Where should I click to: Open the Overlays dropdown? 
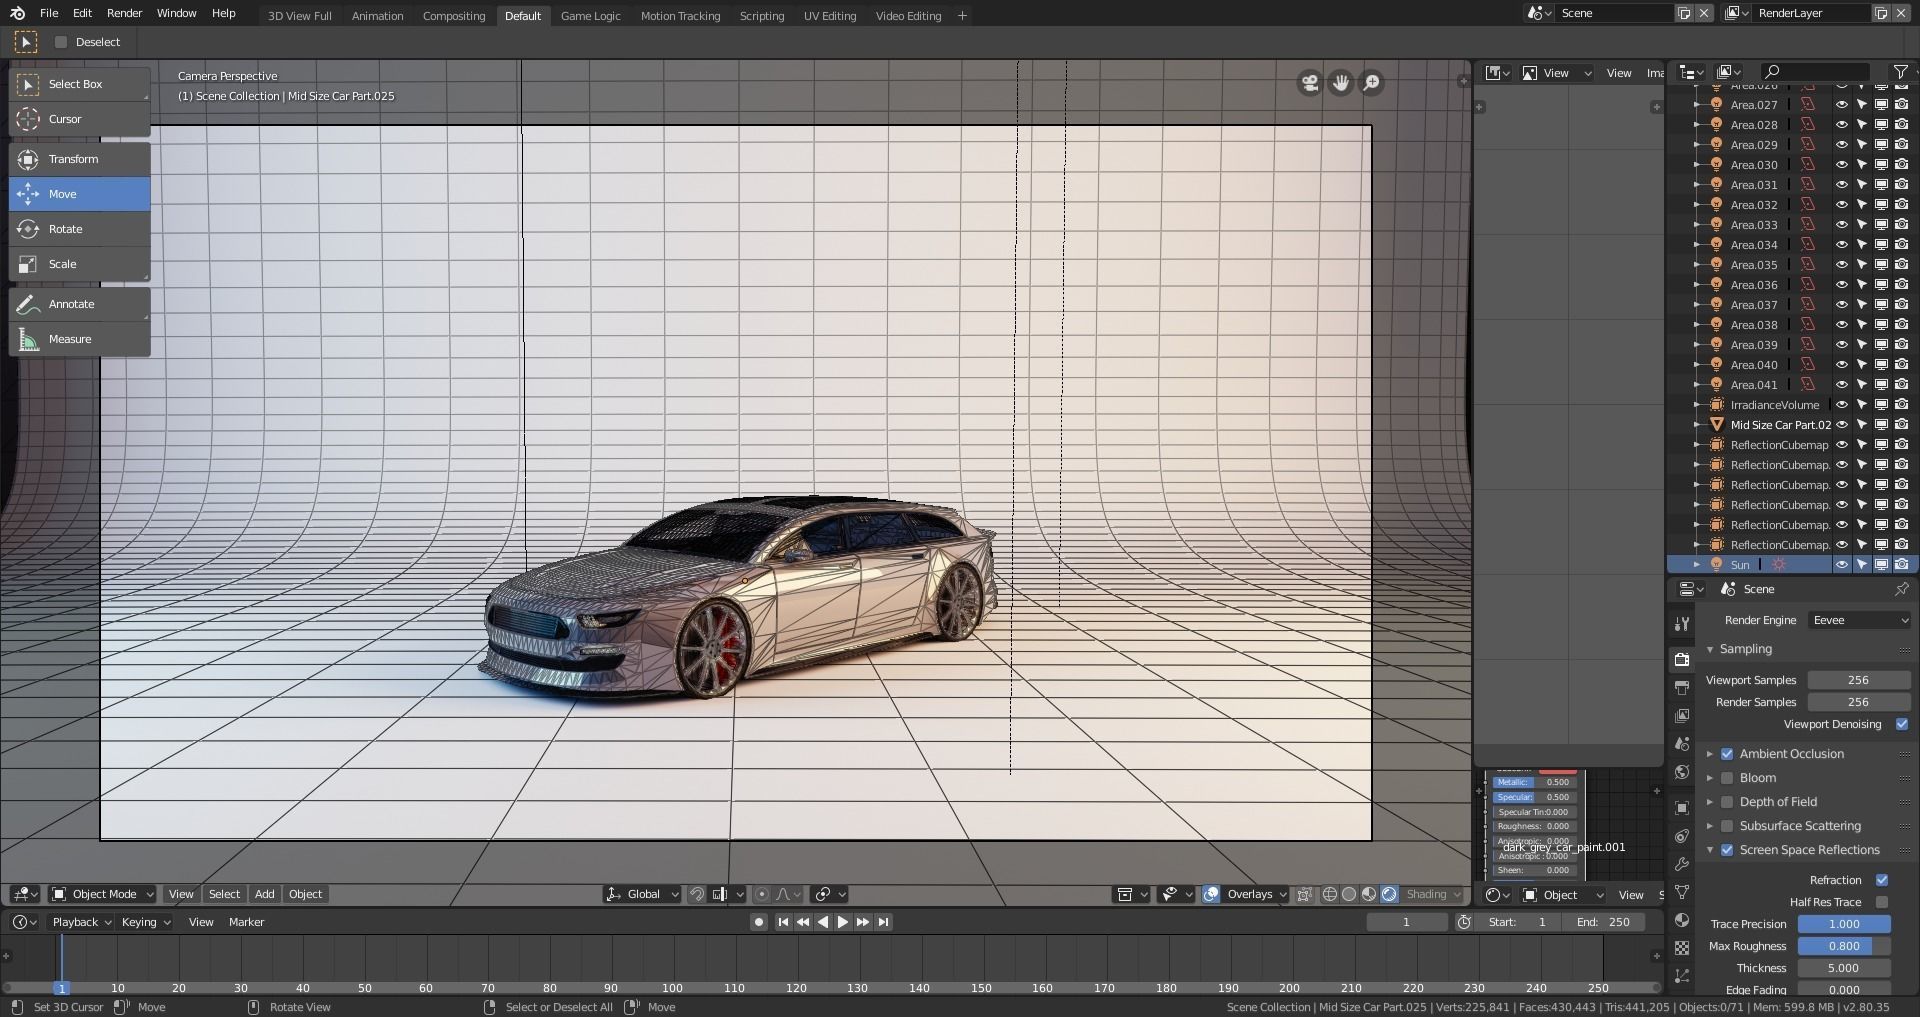pyautogui.click(x=1256, y=894)
